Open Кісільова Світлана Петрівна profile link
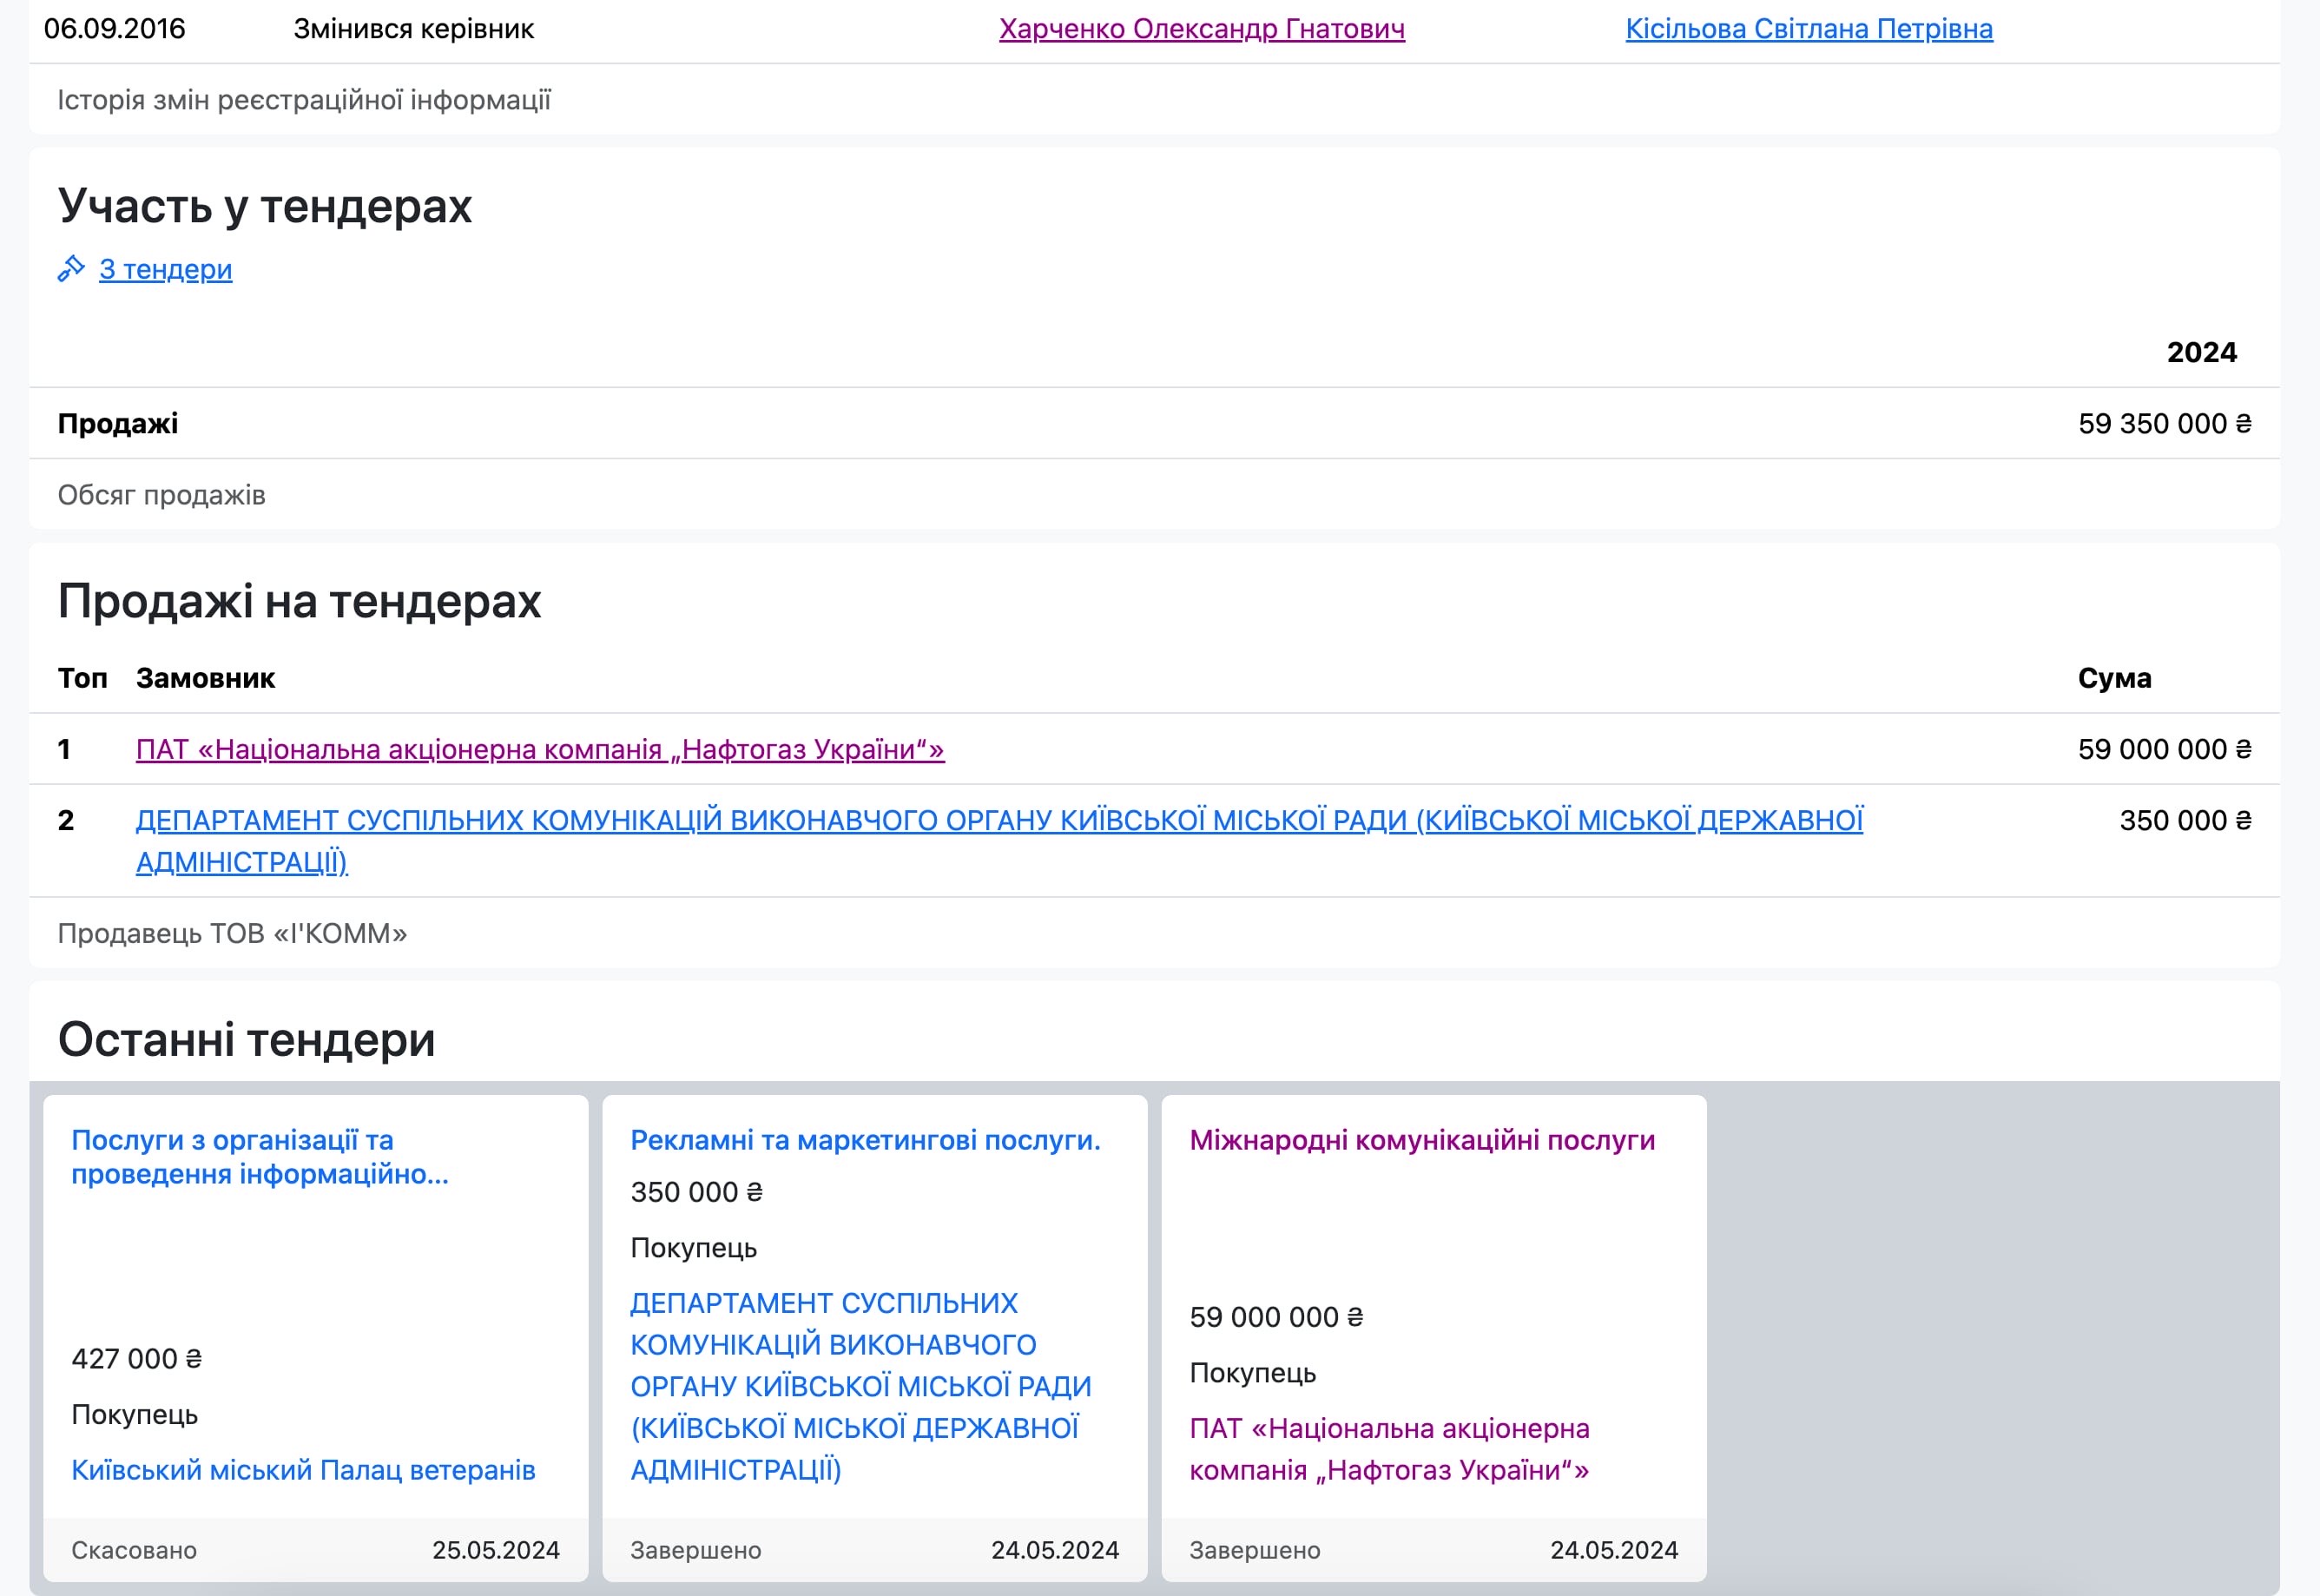The image size is (2320, 1596). 1809,29
